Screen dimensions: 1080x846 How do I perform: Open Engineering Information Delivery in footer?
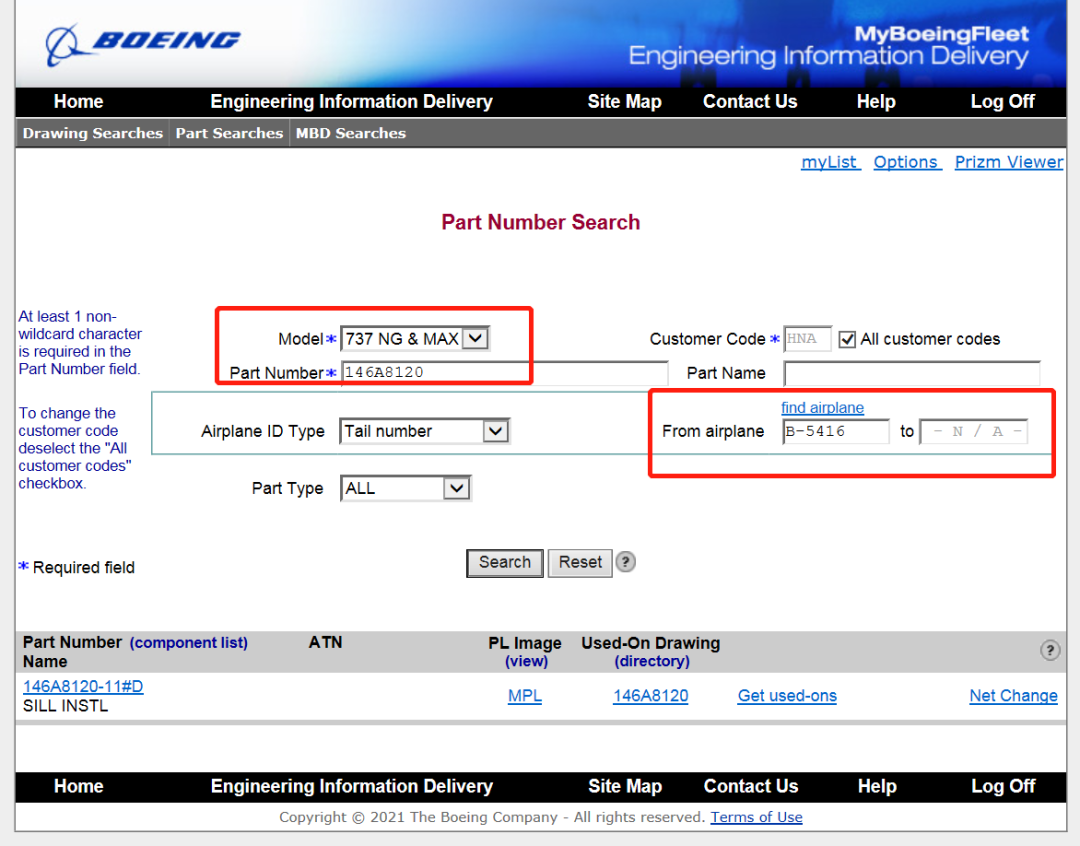click(x=351, y=786)
